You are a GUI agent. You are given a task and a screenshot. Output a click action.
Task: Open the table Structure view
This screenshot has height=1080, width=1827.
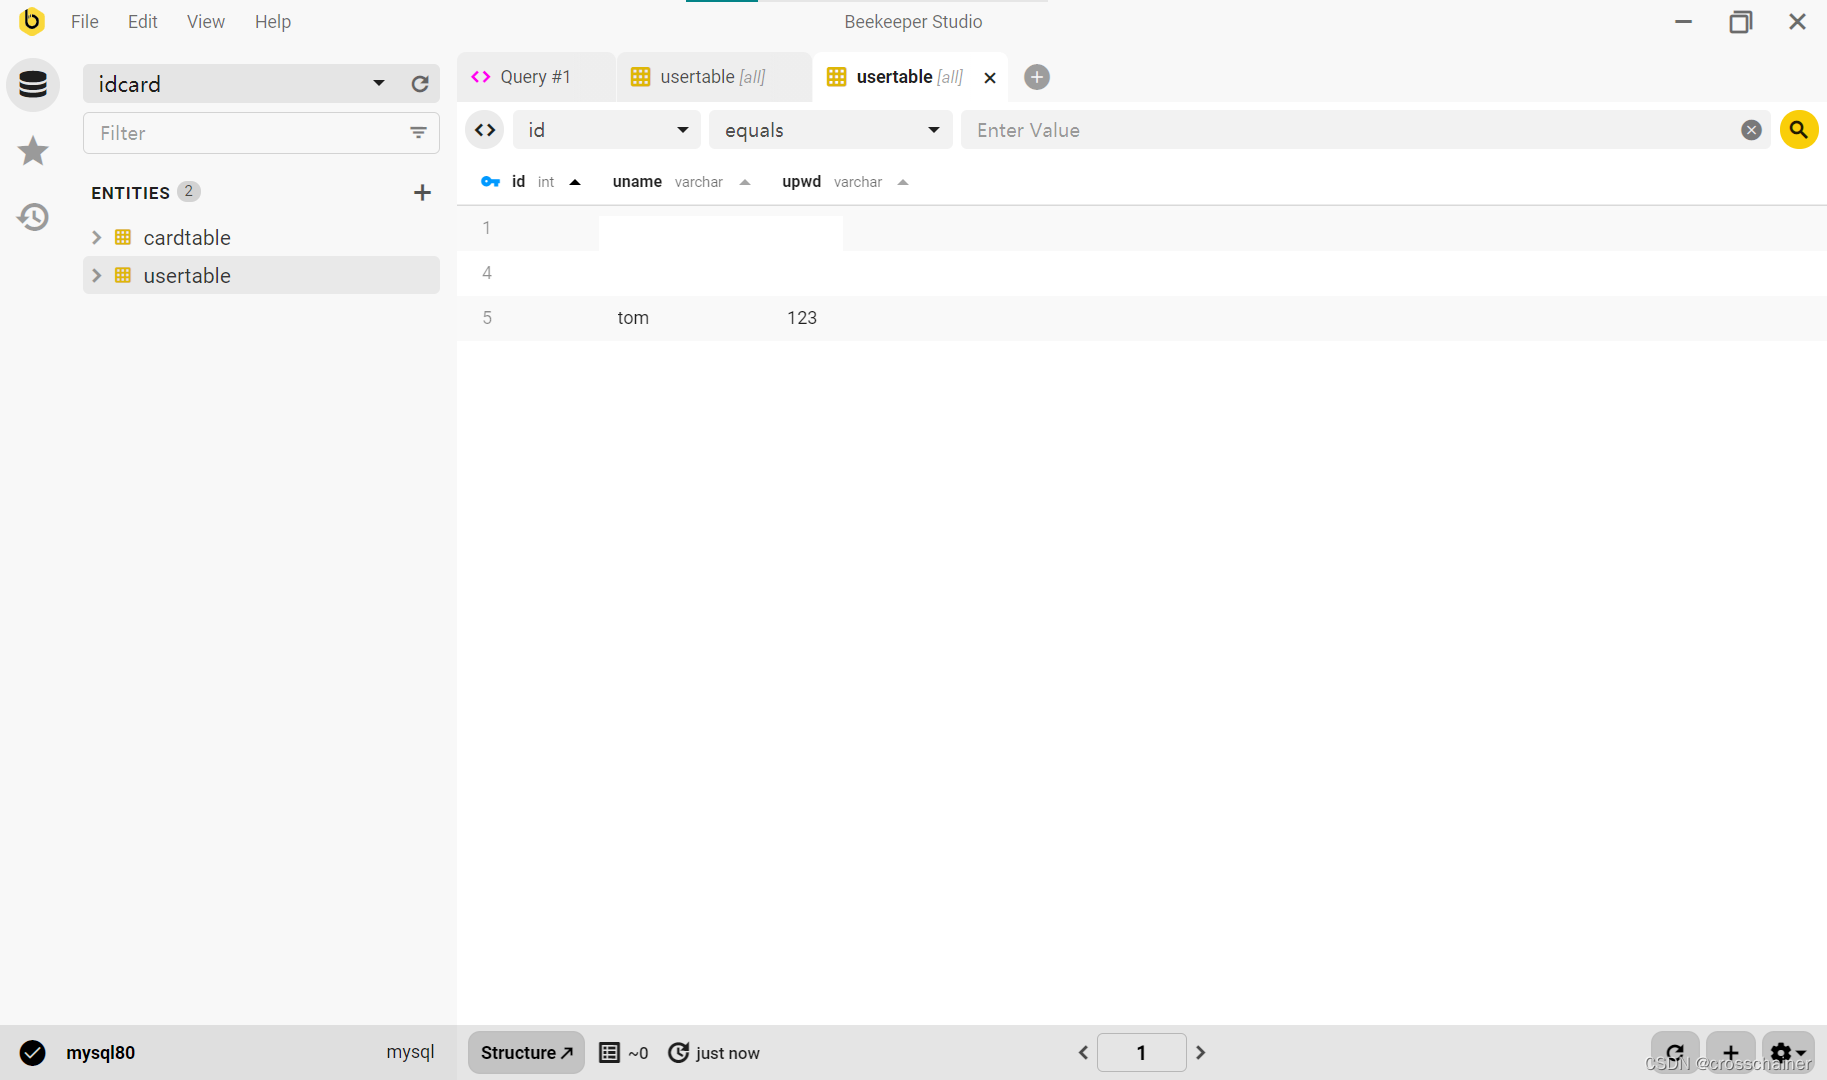[526, 1052]
